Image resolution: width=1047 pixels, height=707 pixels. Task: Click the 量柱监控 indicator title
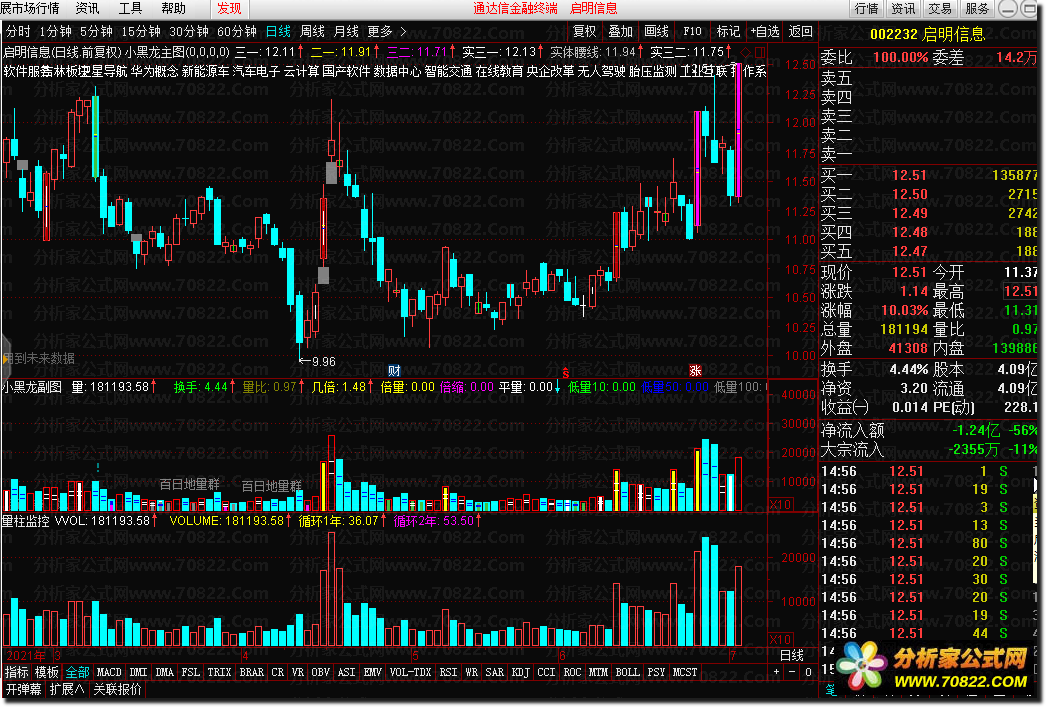coord(25,521)
